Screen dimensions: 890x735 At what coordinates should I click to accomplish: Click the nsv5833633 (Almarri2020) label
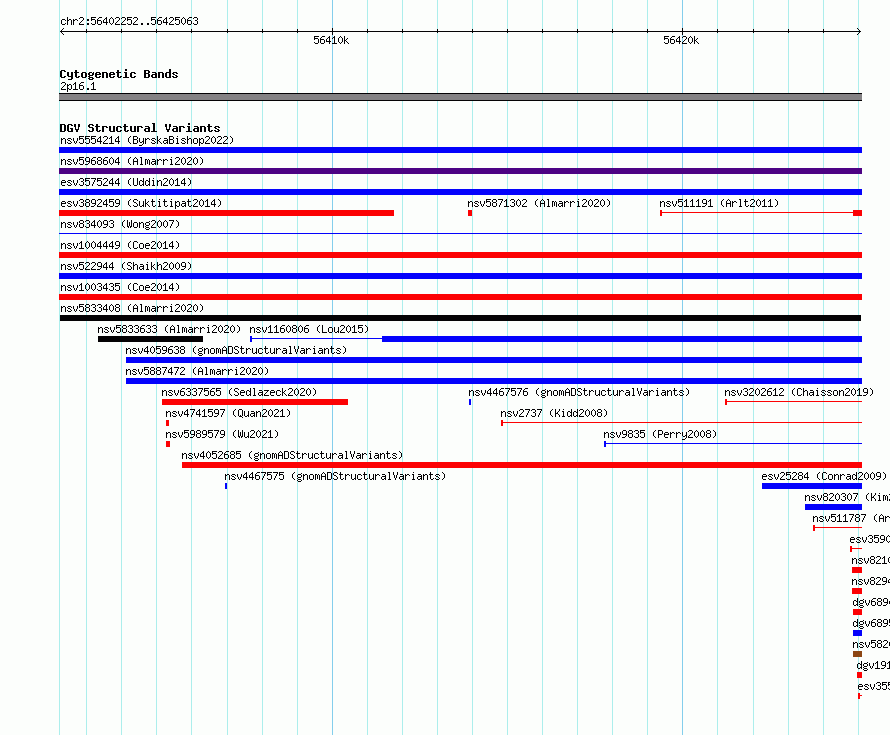(x=169, y=329)
